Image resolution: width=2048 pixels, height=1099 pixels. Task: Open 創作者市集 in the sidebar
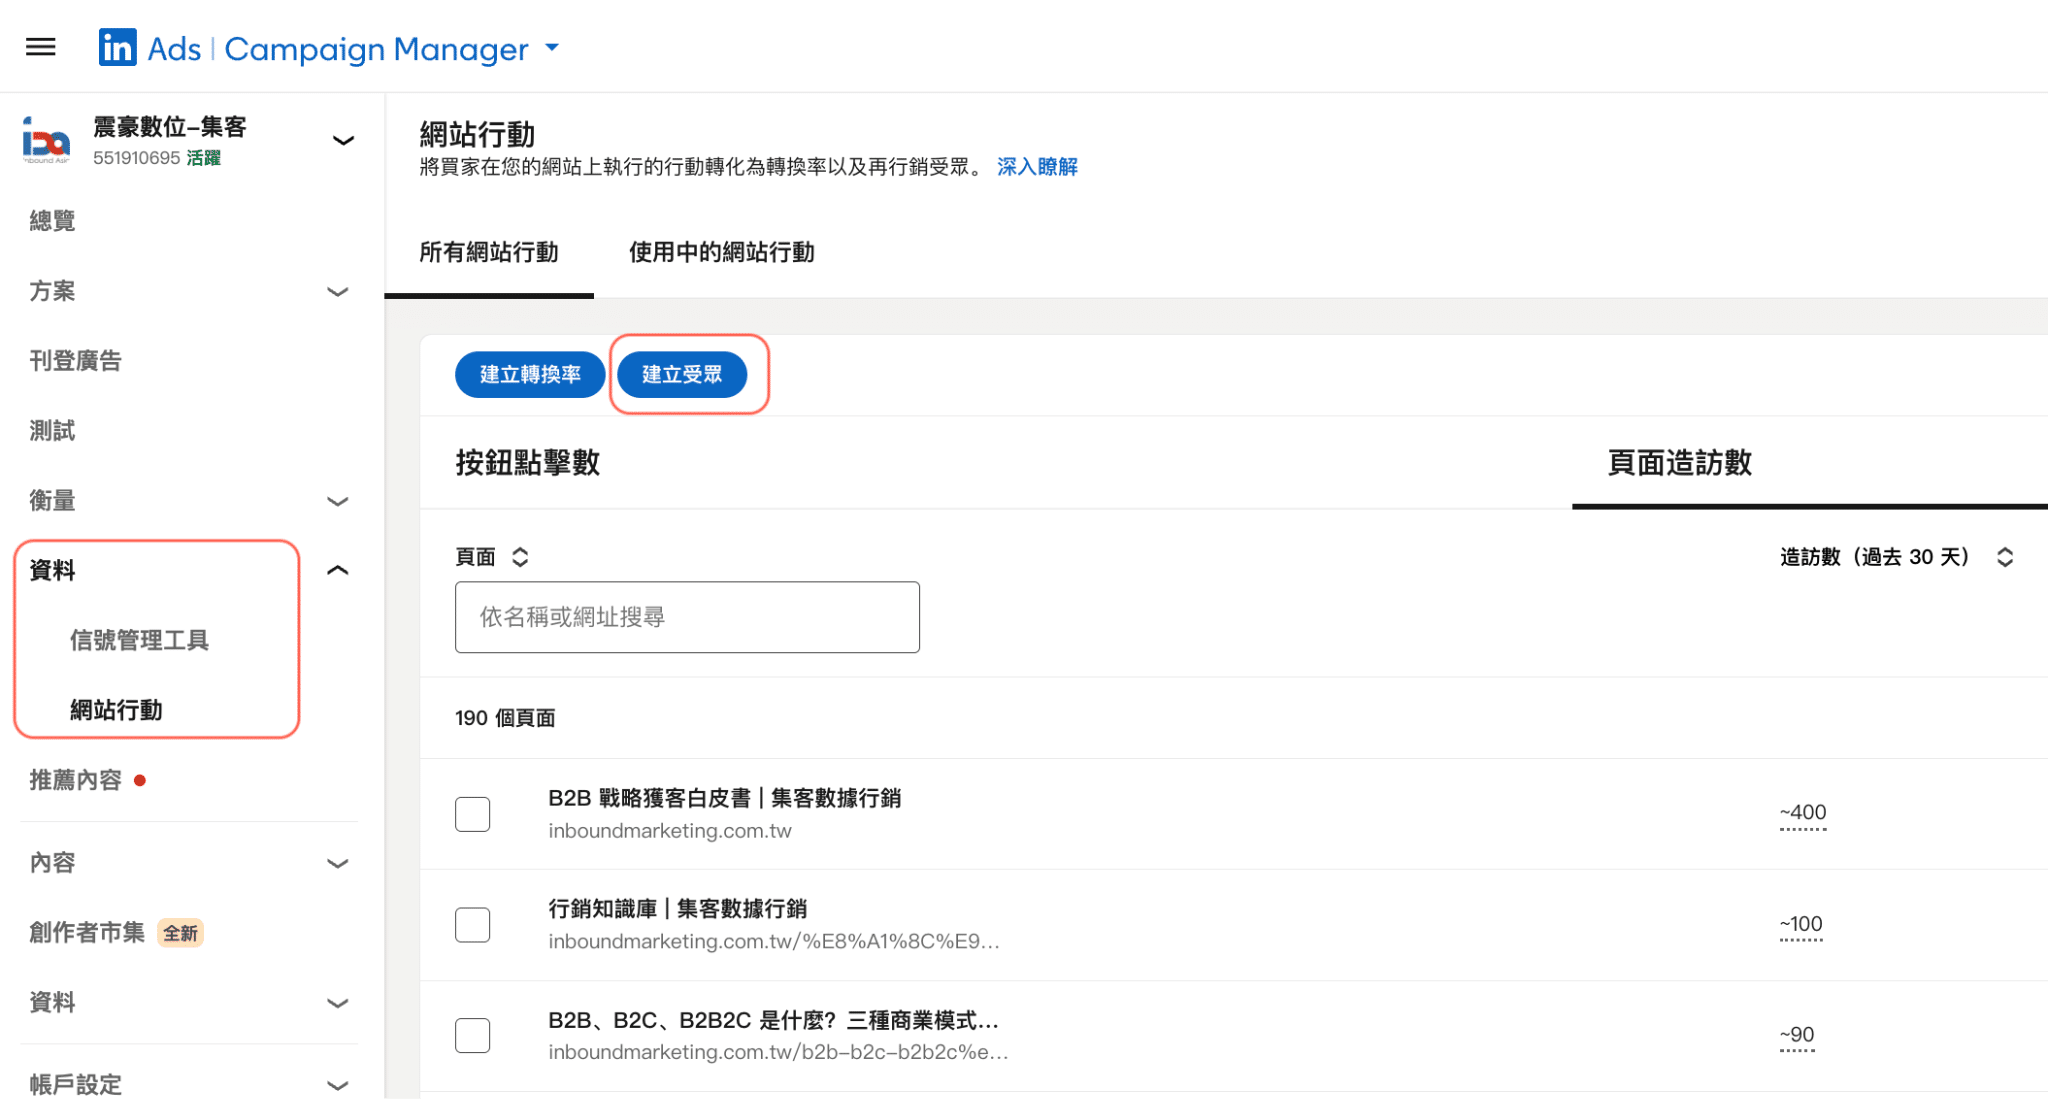(x=87, y=933)
